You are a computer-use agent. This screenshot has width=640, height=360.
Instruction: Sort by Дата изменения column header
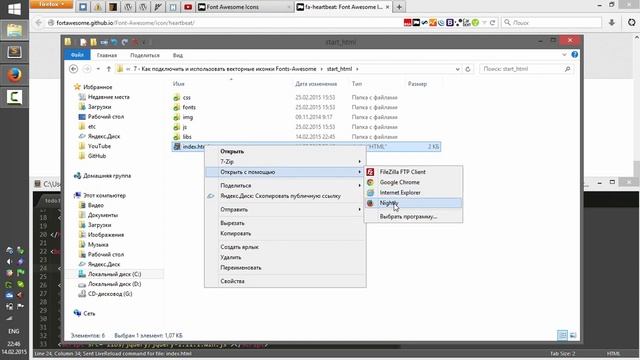click(316, 84)
